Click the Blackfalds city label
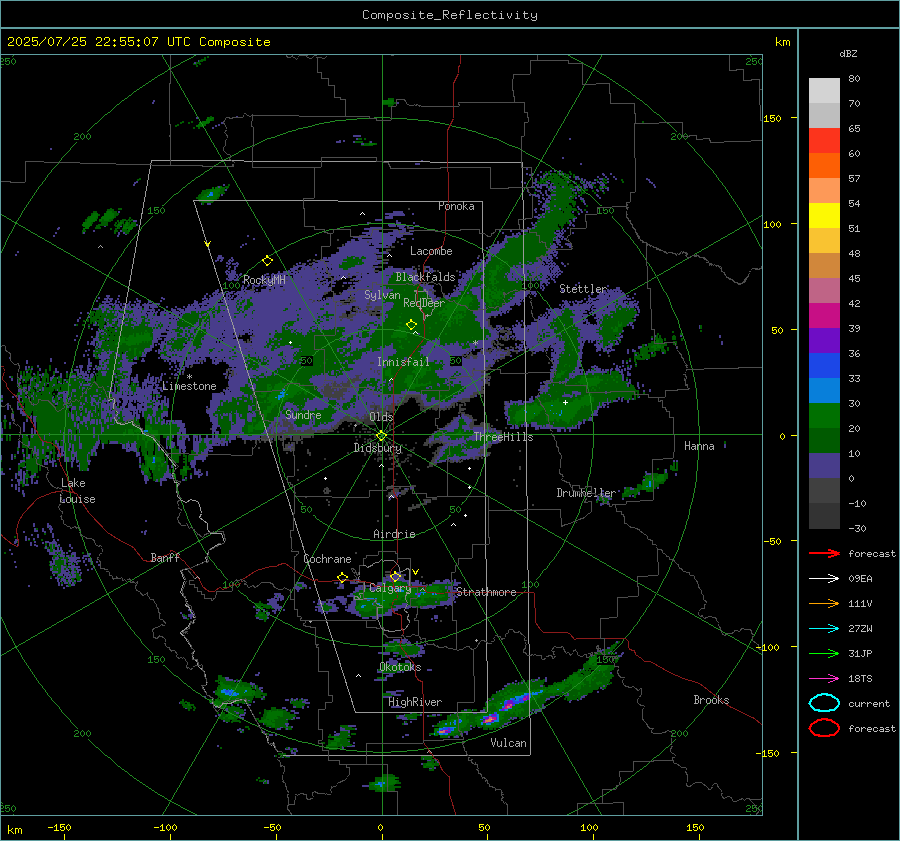 [425, 277]
